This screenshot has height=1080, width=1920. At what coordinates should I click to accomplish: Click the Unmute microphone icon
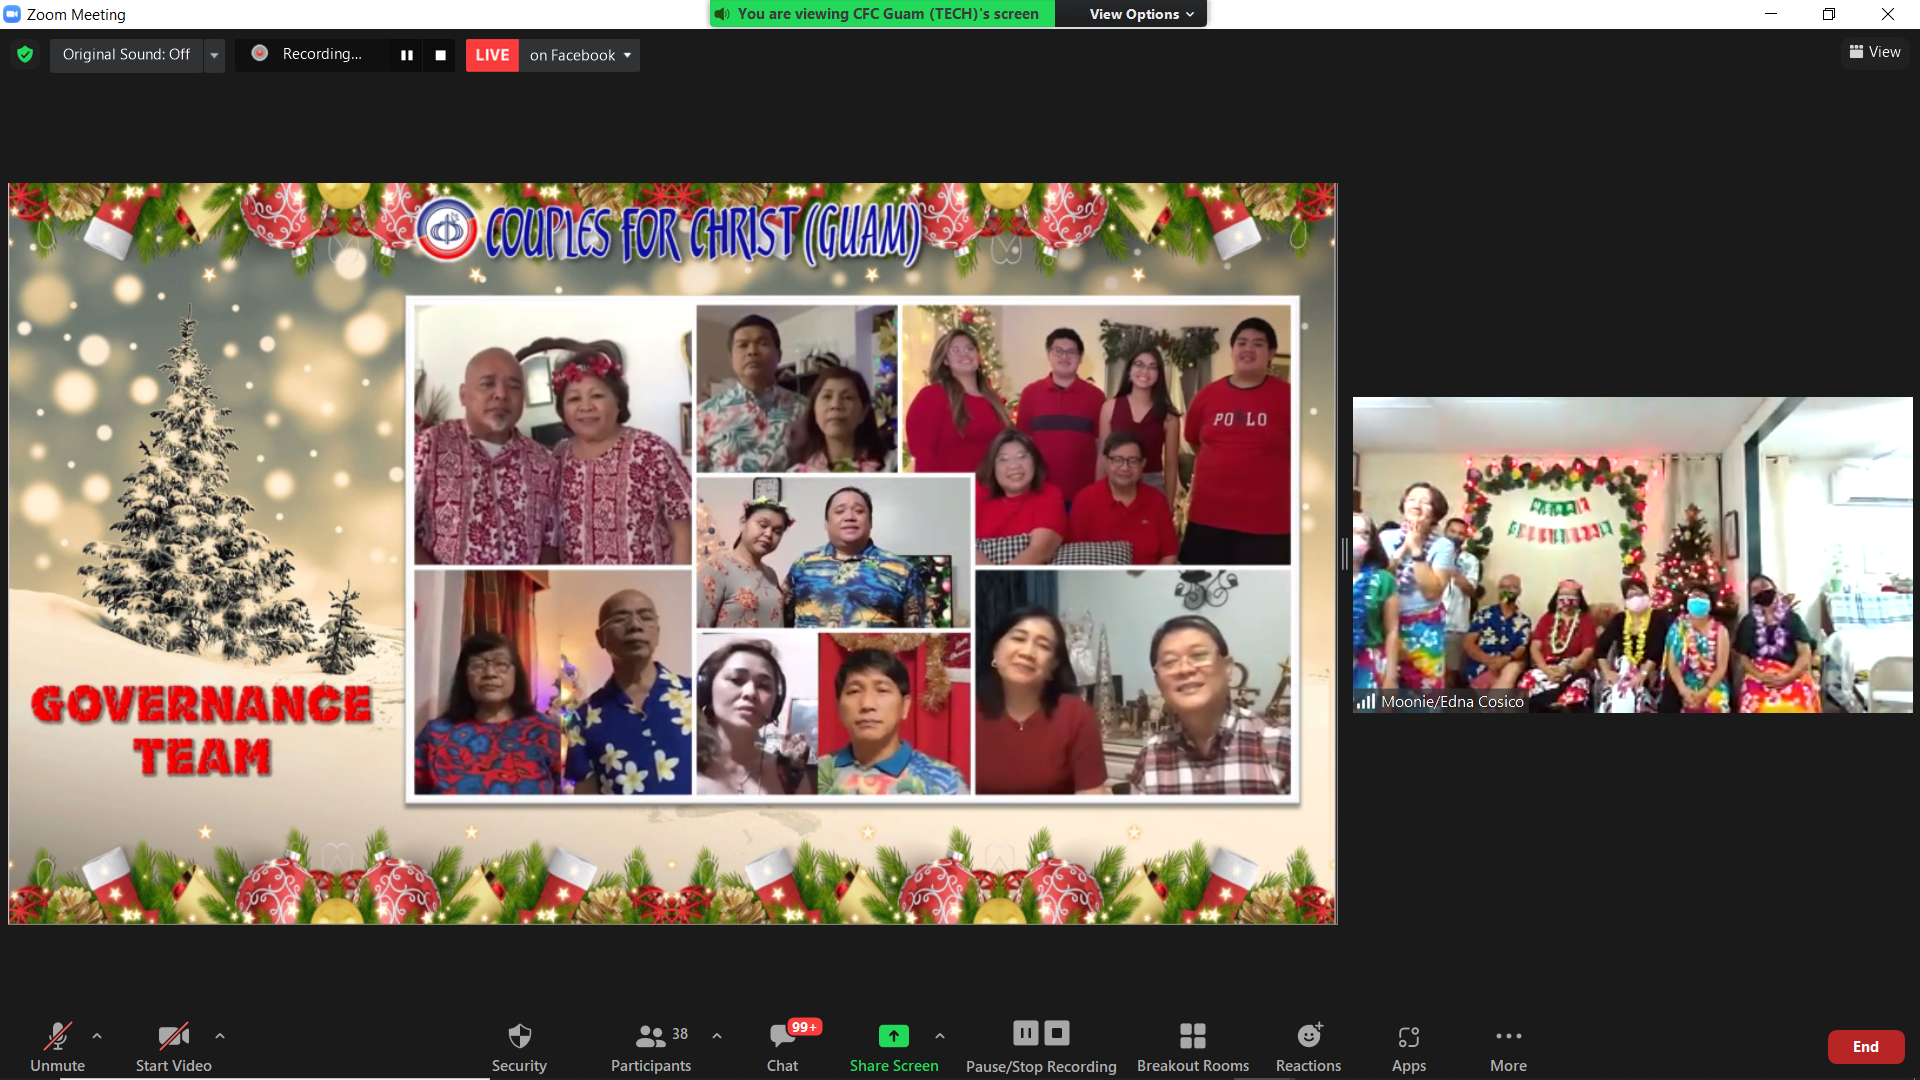(x=57, y=1036)
